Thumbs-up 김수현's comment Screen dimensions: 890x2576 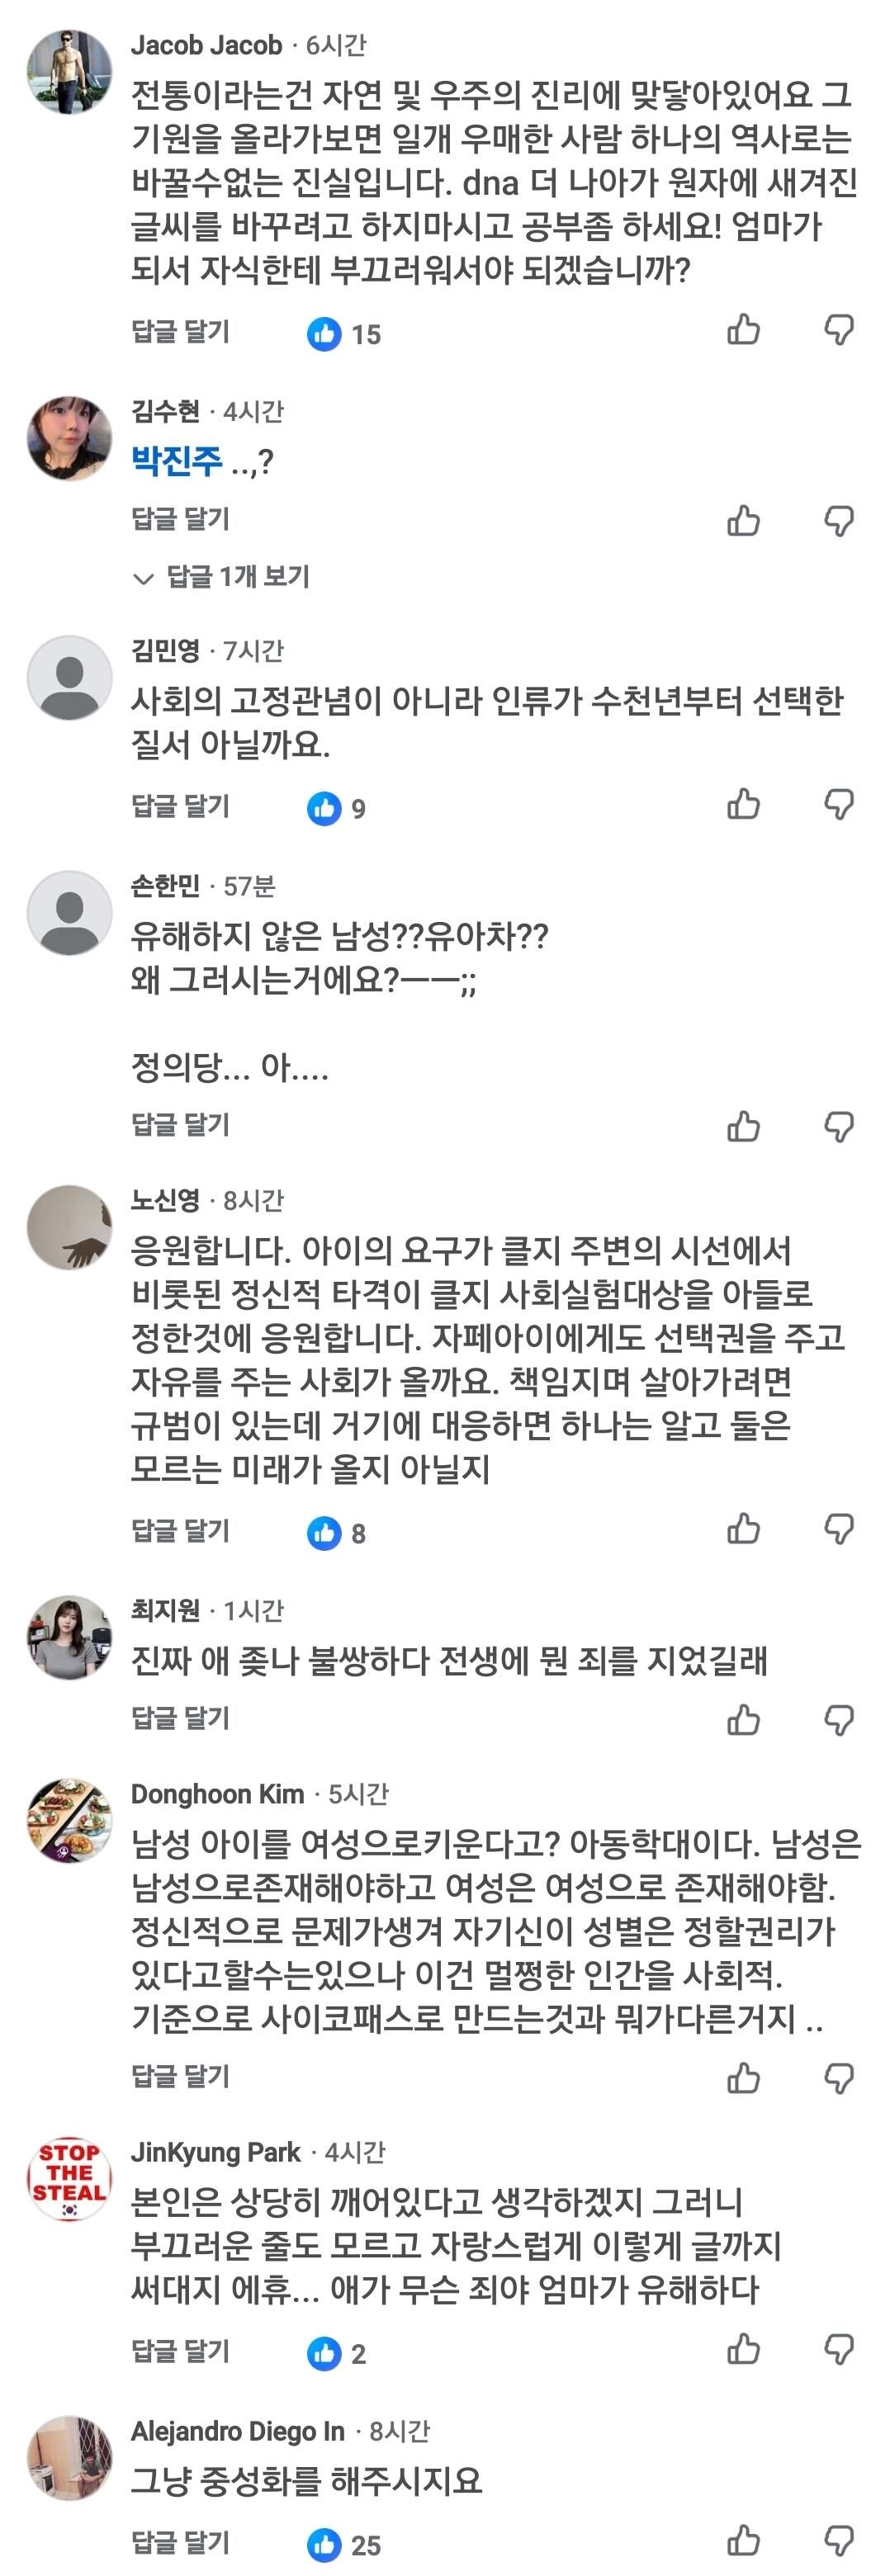[x=743, y=520]
